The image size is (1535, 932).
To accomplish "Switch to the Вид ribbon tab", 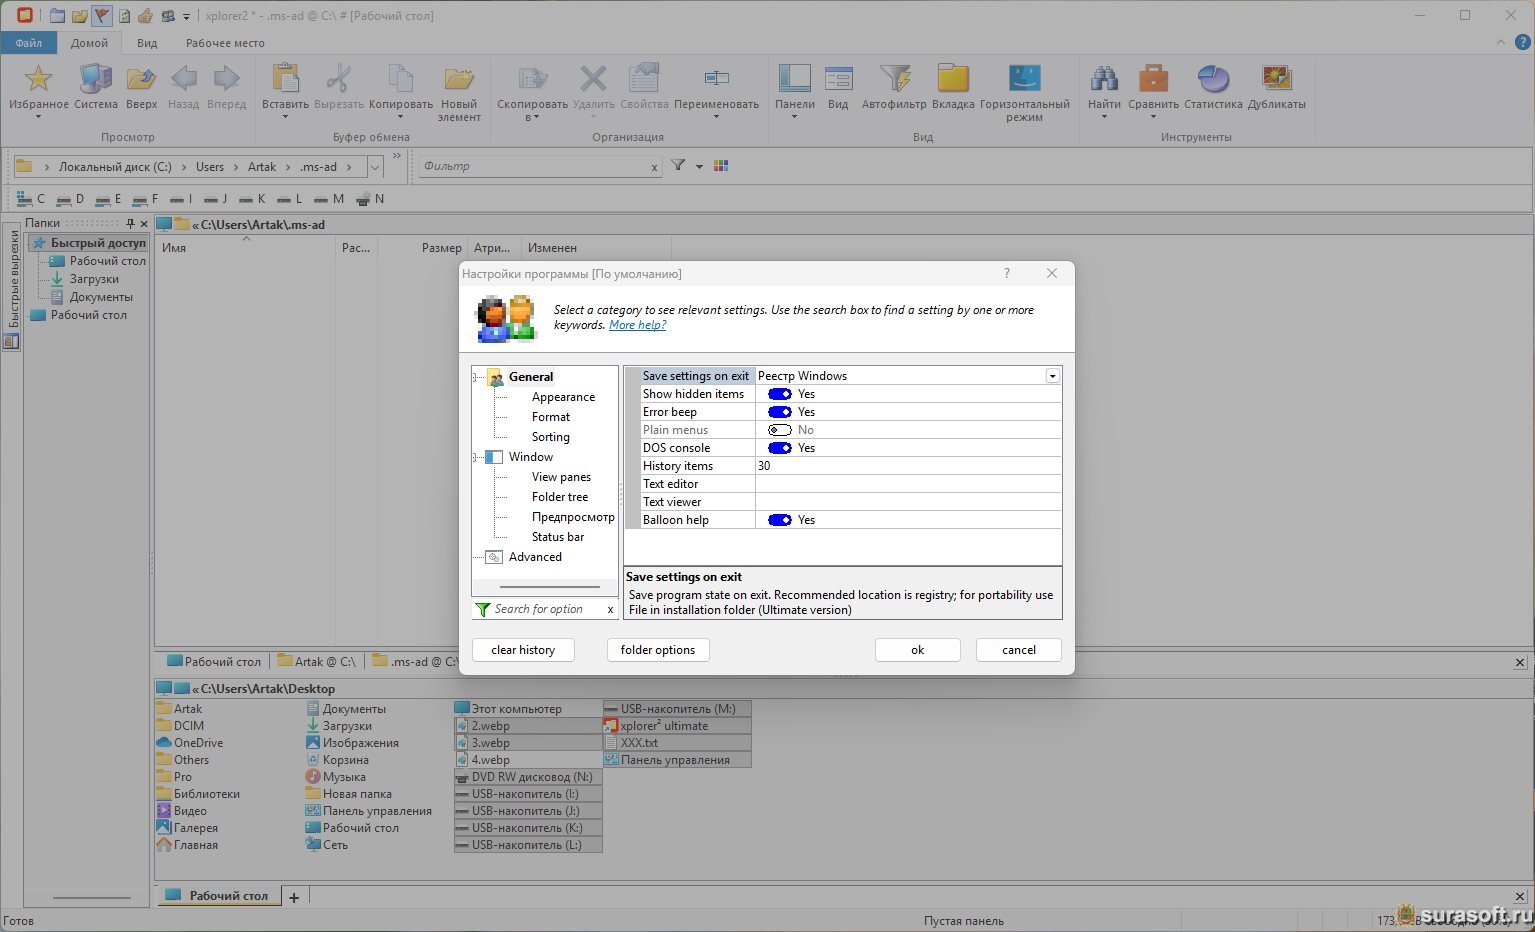I will (x=147, y=43).
